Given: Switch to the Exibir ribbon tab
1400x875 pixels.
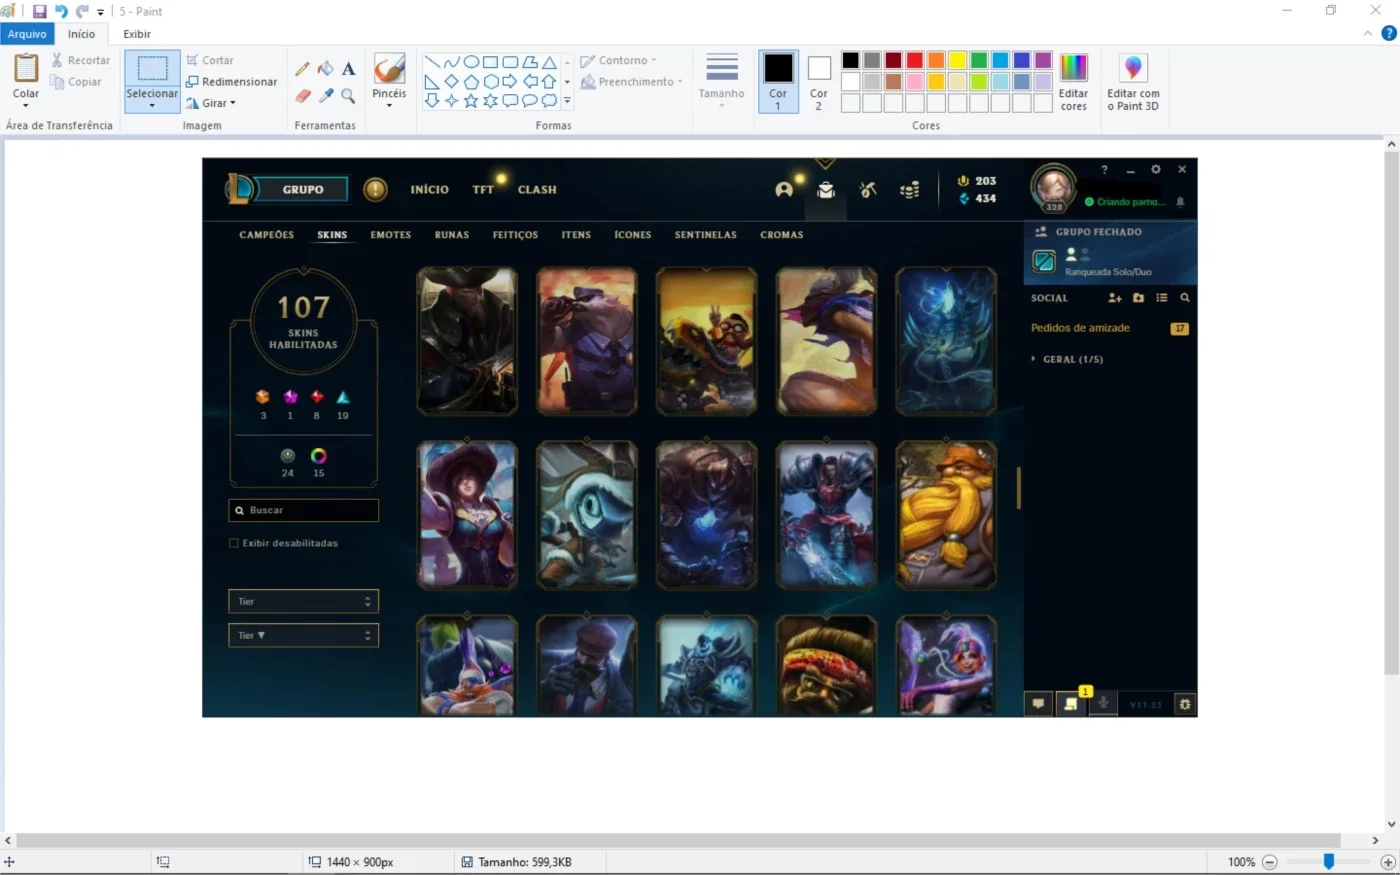Looking at the screenshot, I should 137,34.
